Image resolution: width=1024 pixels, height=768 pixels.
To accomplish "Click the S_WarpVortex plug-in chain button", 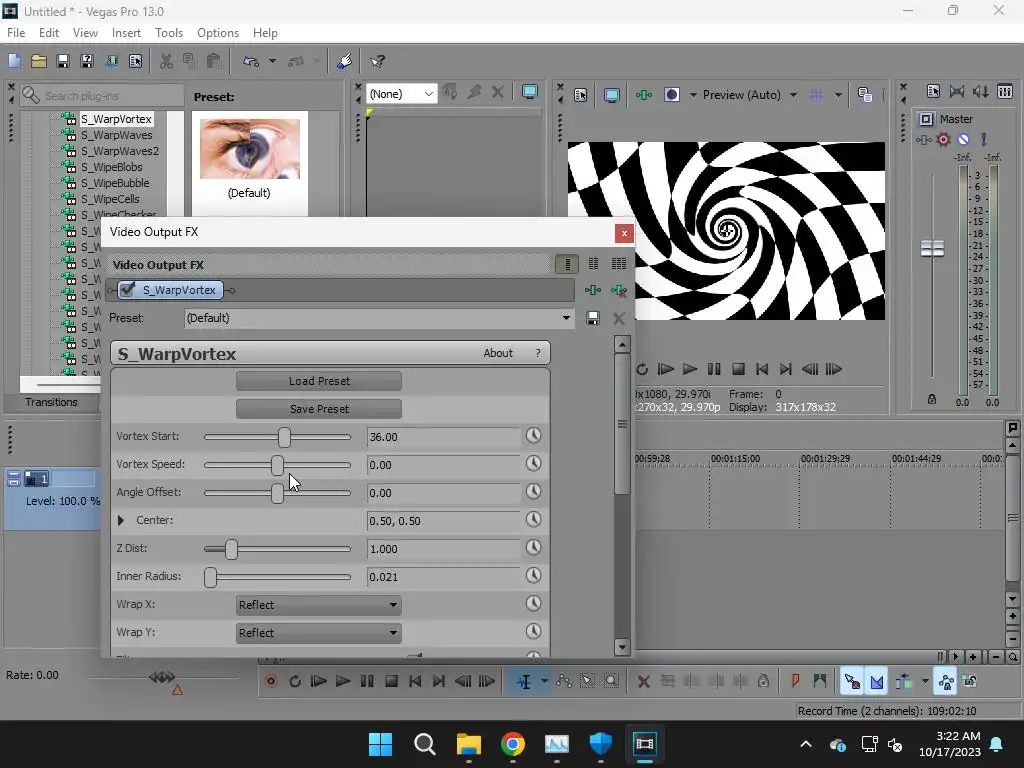I will [170, 290].
